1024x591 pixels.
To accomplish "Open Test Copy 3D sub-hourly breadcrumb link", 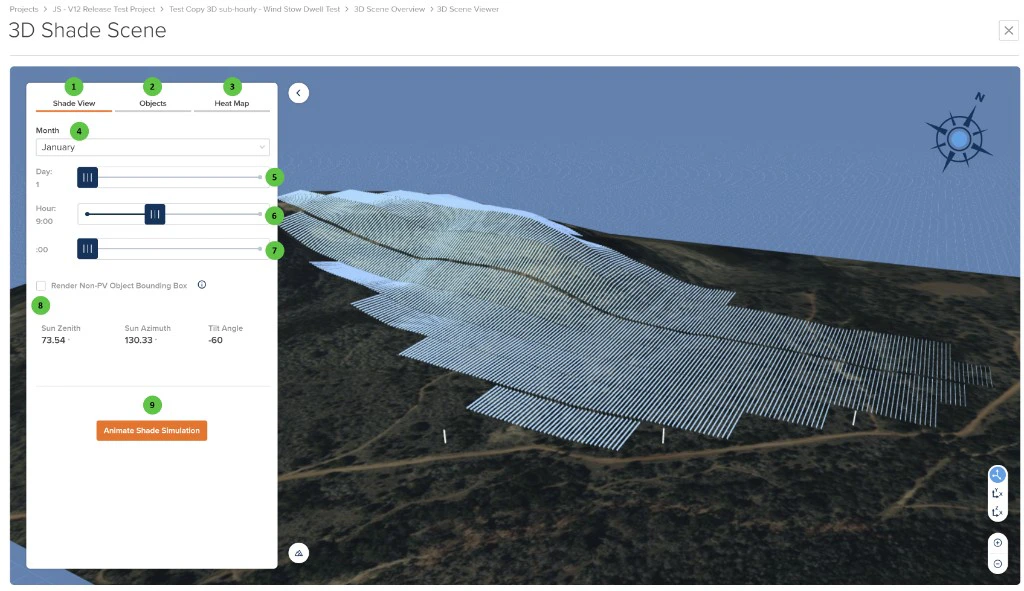I will (254, 9).
